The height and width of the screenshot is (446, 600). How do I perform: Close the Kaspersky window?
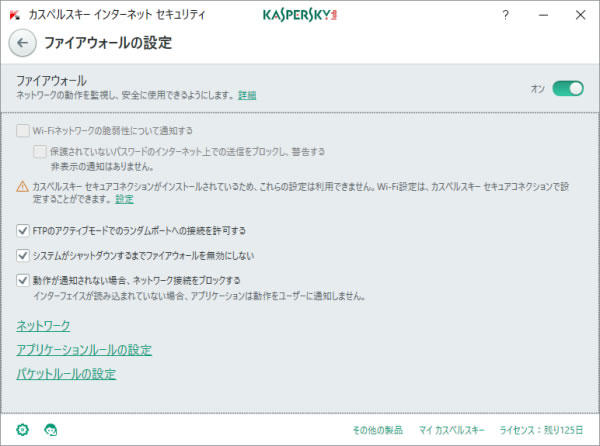(x=580, y=15)
